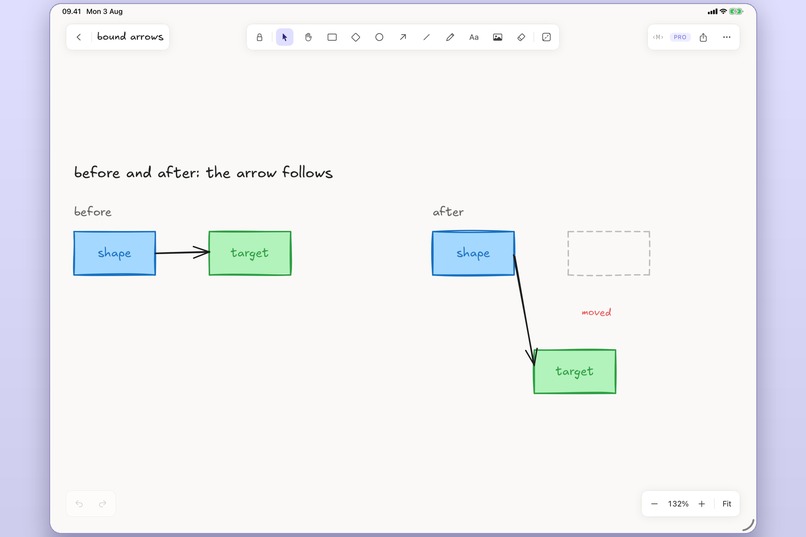
Task: Zoom out with the minus button
Action: click(x=654, y=504)
